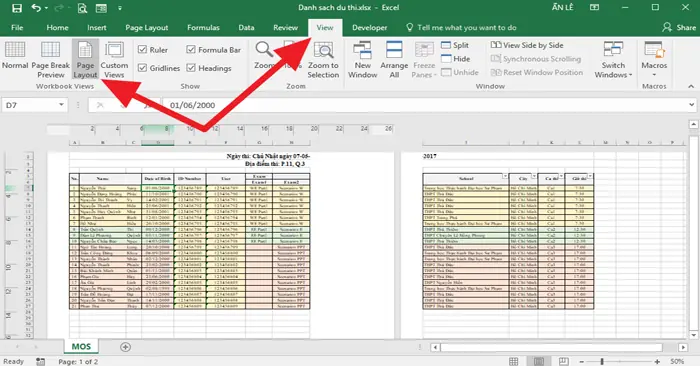Switch to Page Layout ribbon tab
The image size is (700, 366).
point(147,28)
